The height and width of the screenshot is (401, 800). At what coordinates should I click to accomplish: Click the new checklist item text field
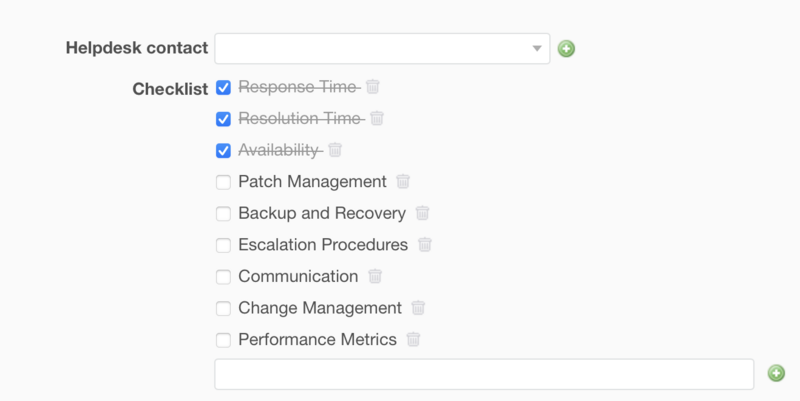point(484,374)
